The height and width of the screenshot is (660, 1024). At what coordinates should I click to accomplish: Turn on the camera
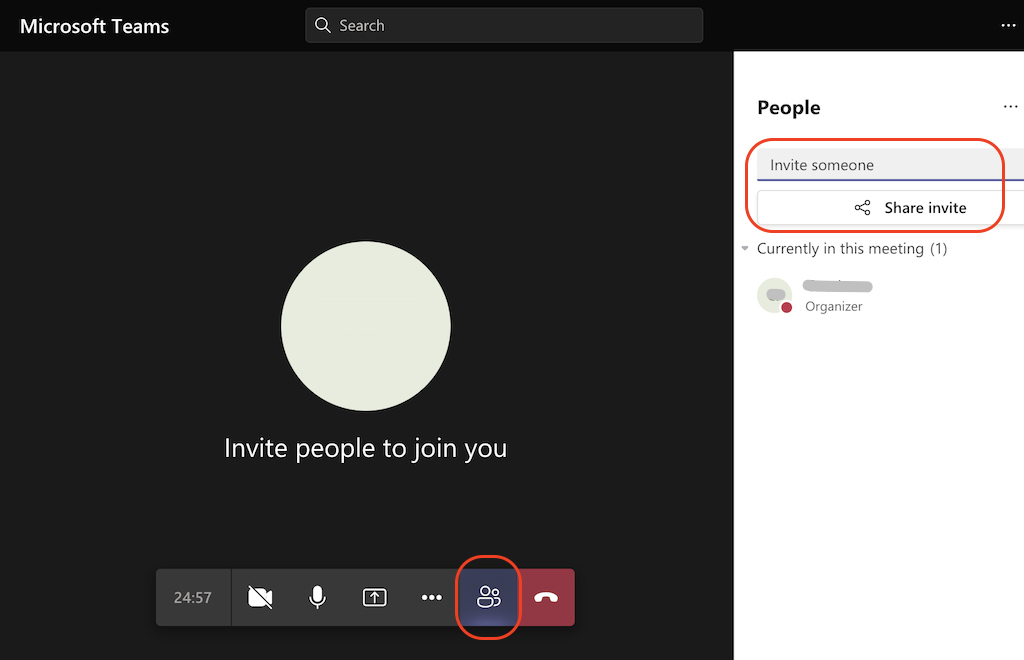pos(260,597)
